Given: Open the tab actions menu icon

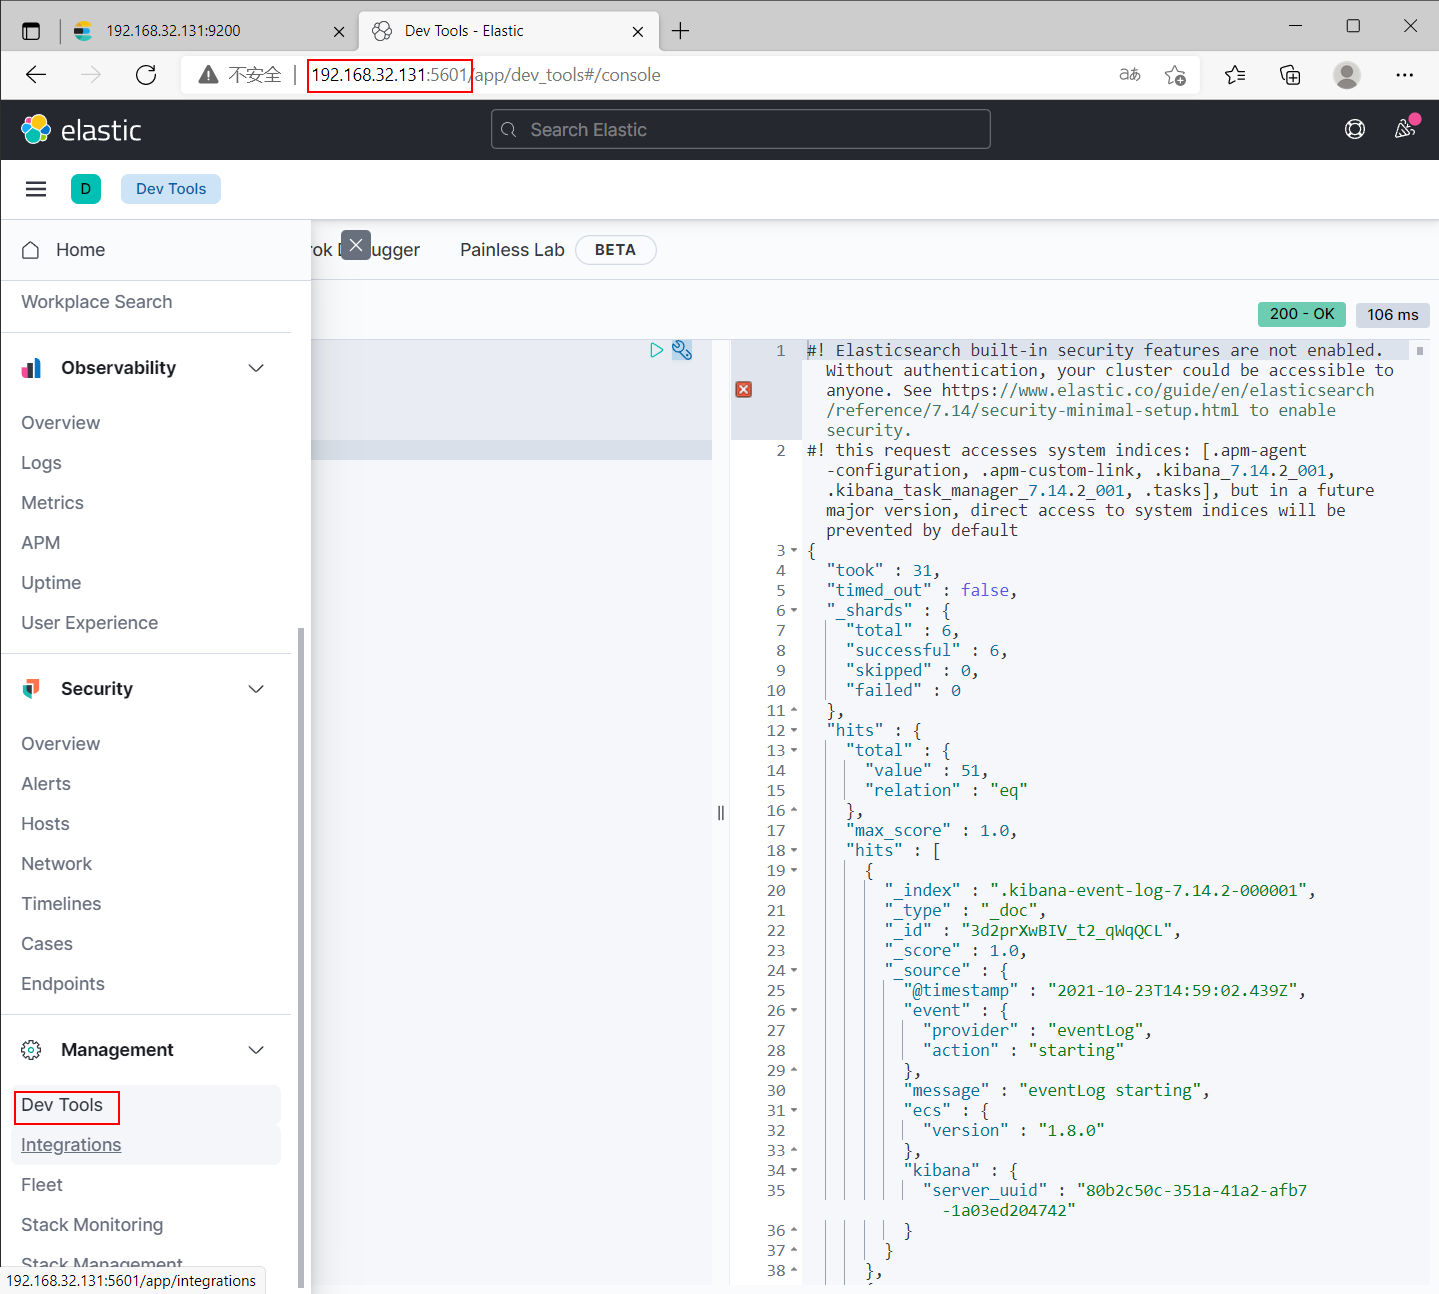Looking at the screenshot, I should [x=31, y=31].
